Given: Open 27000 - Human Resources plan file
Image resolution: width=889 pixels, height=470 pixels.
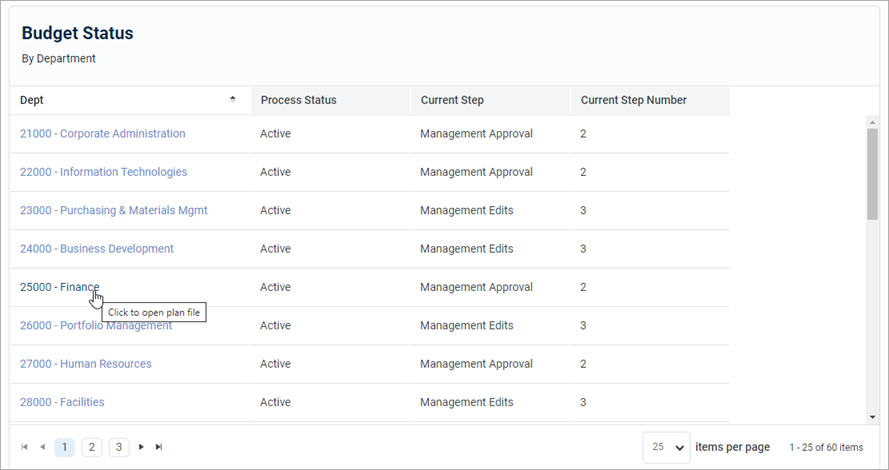Looking at the screenshot, I should (x=85, y=364).
